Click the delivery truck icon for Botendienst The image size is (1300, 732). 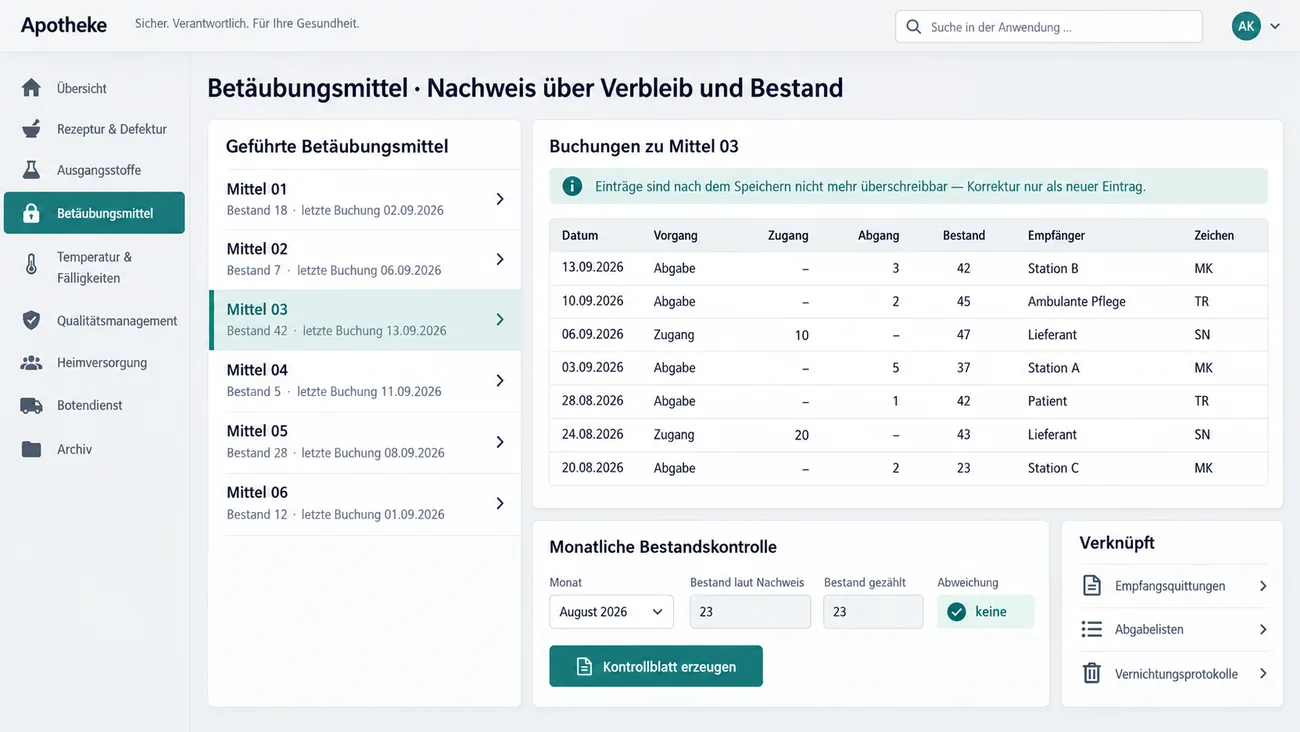tap(31, 405)
